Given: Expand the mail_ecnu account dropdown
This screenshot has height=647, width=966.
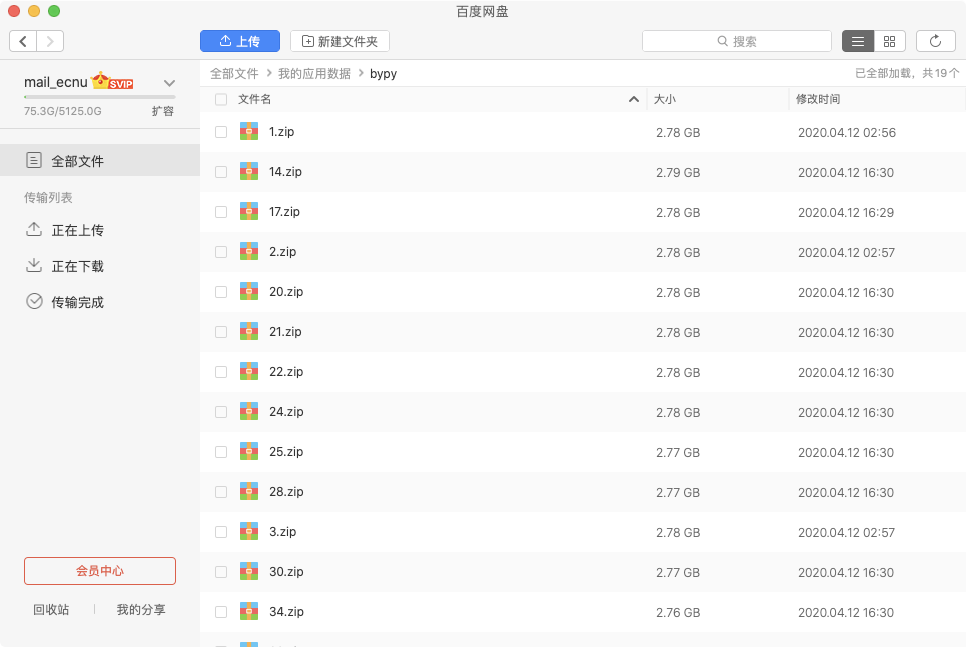Looking at the screenshot, I should point(169,83).
